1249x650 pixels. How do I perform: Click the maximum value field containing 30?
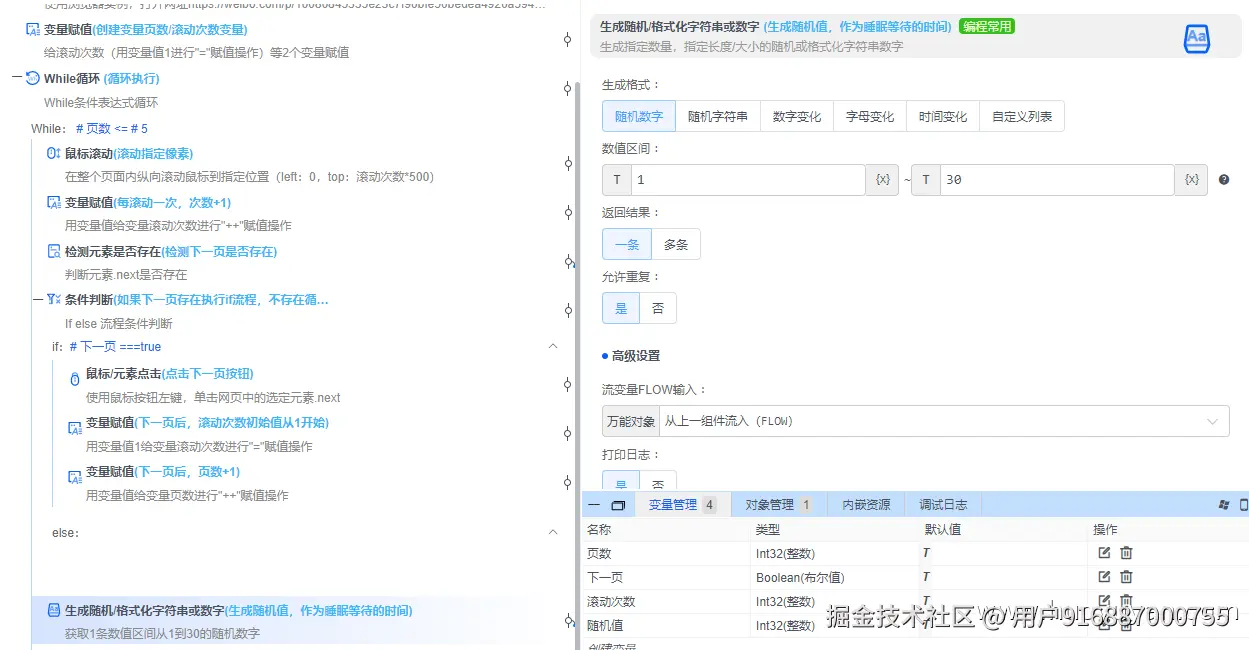[1056, 180]
